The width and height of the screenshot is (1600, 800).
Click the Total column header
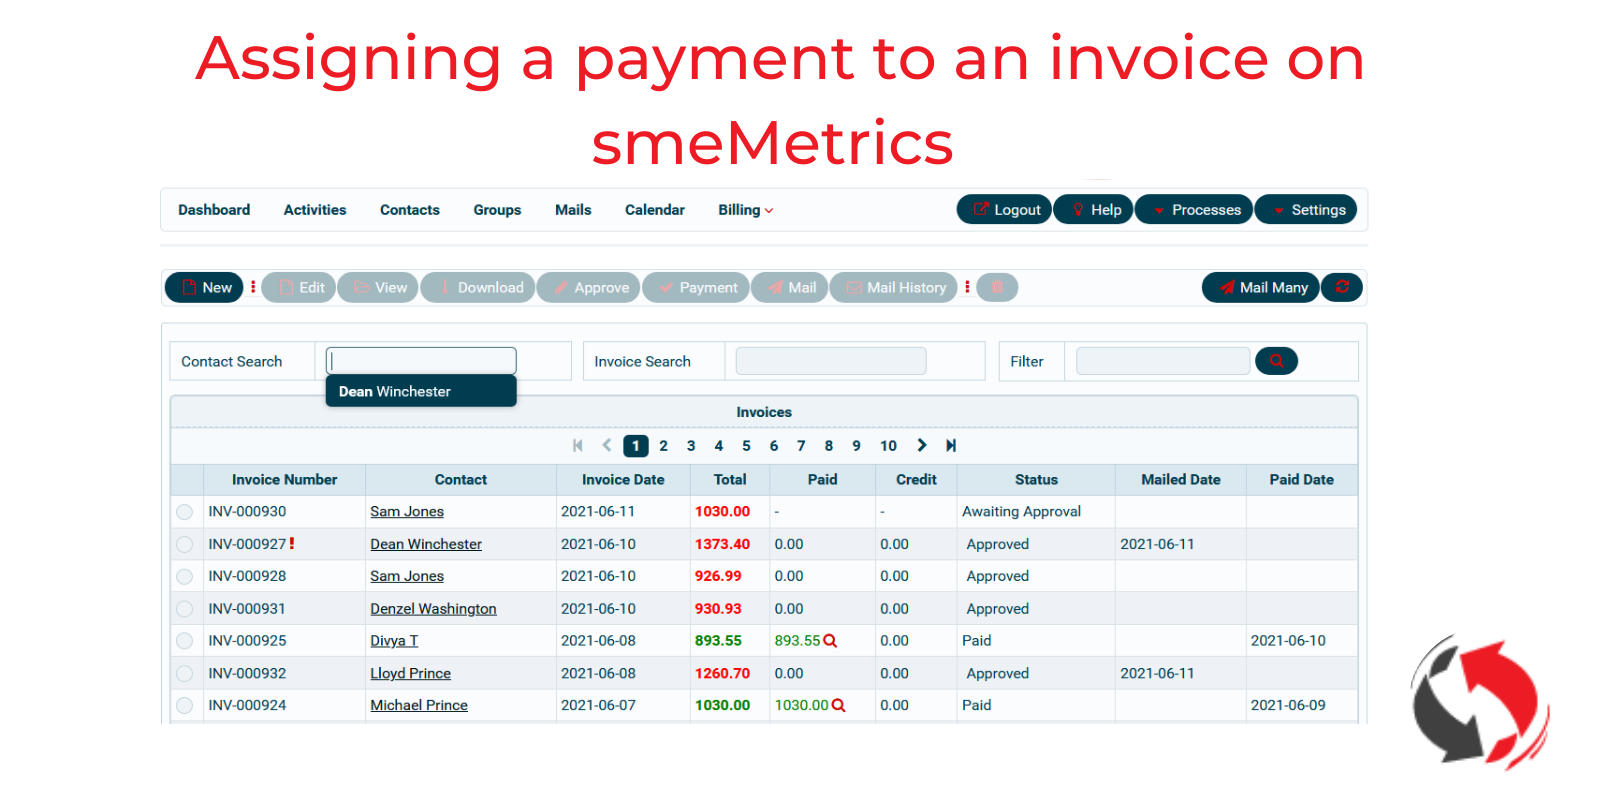pyautogui.click(x=730, y=480)
